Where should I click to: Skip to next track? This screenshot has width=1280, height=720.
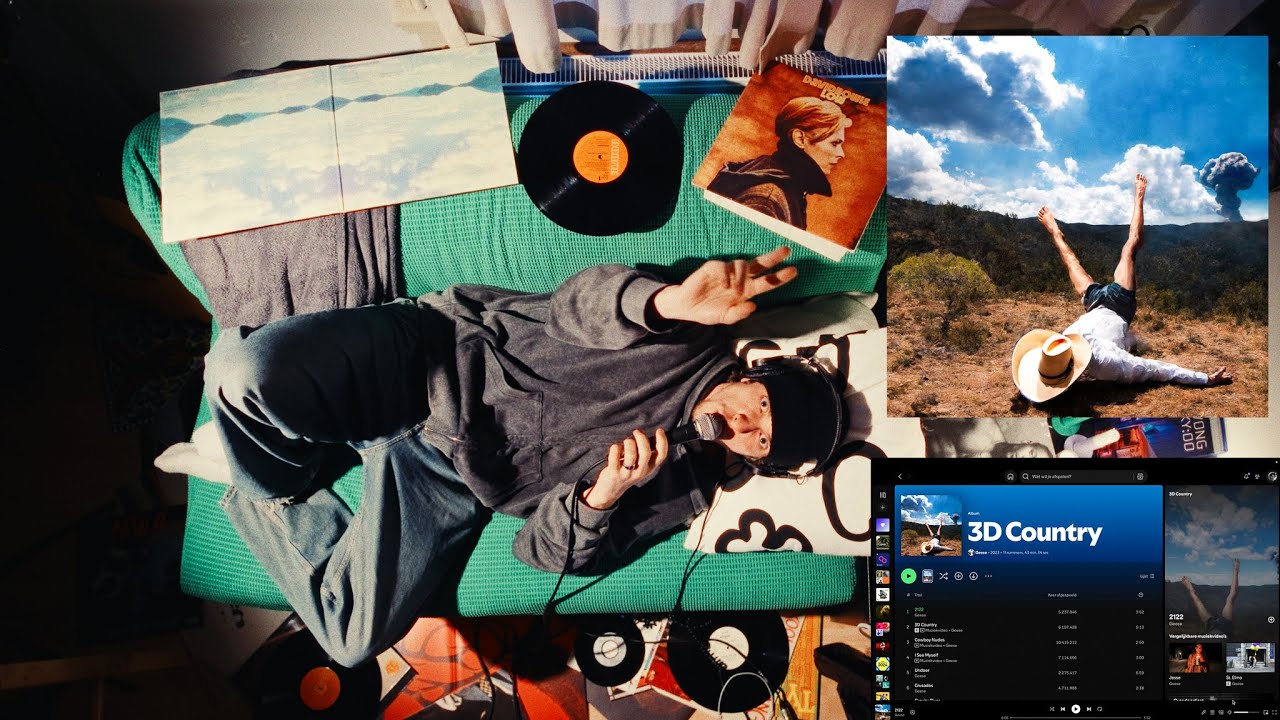1089,709
